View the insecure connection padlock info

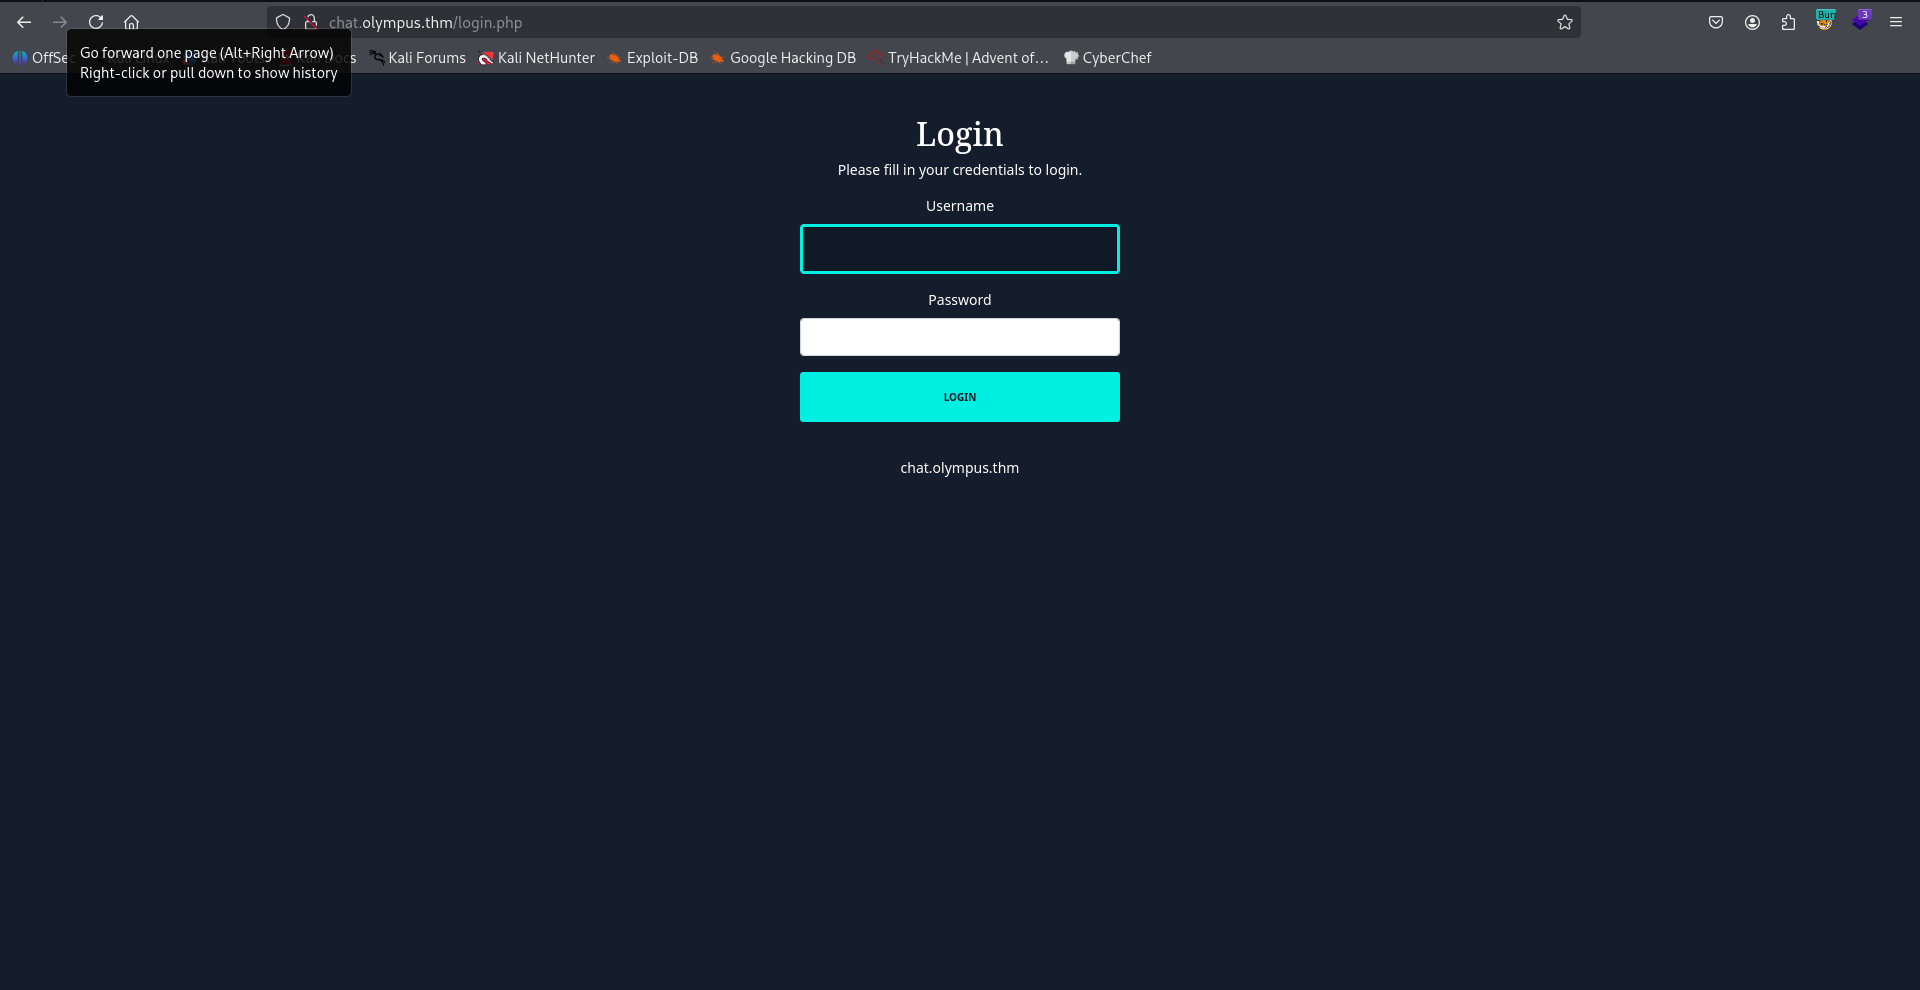(311, 22)
